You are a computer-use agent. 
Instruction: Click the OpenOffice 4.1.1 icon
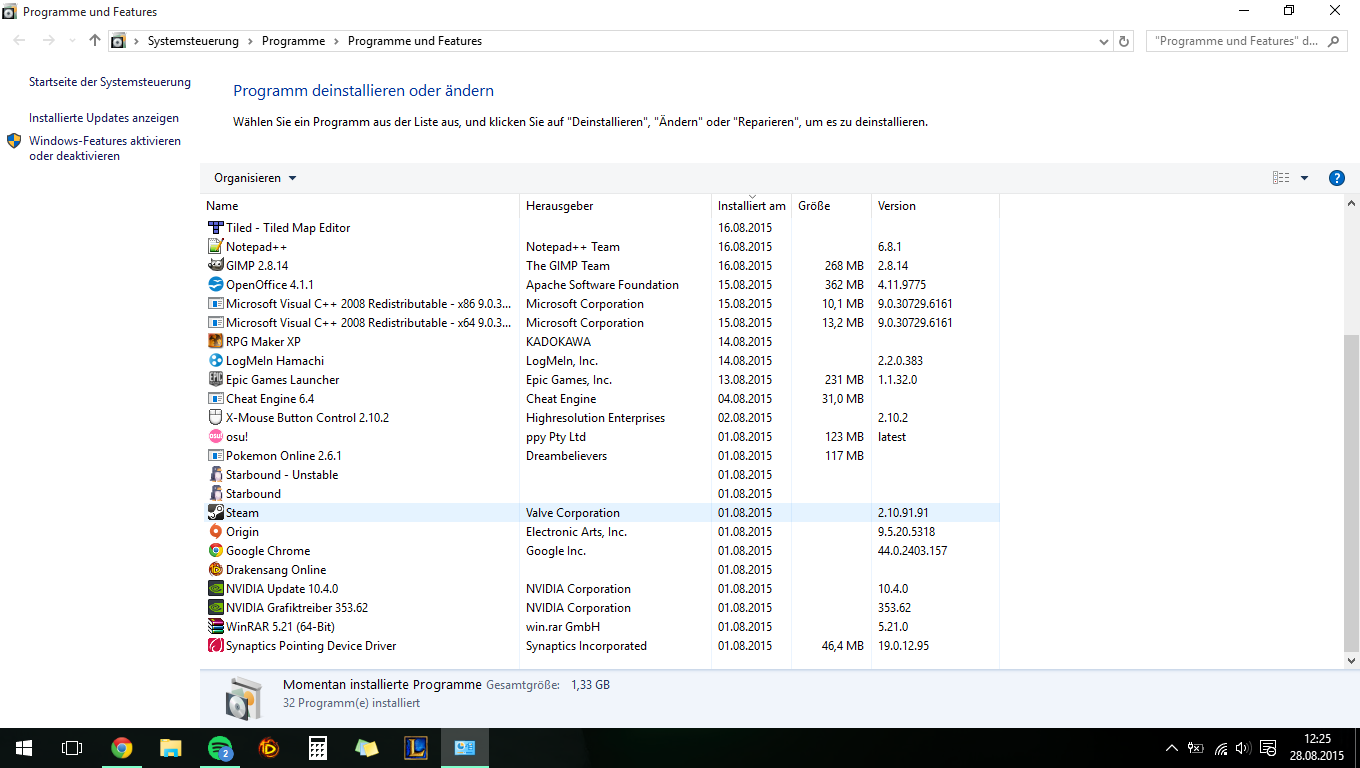point(215,285)
